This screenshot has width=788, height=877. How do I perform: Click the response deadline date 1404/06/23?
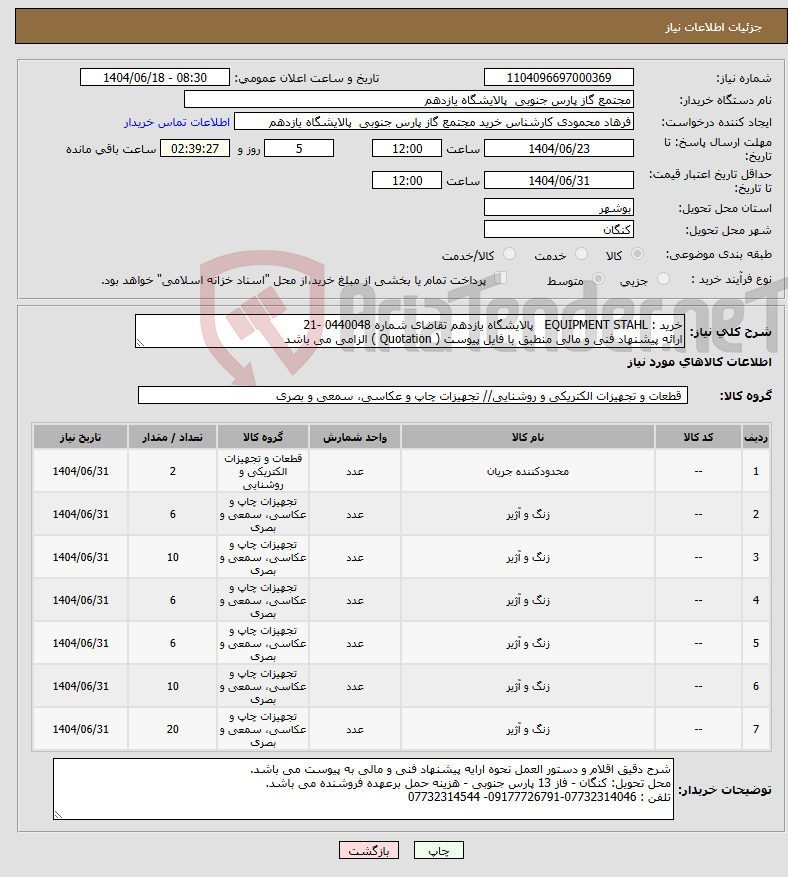click(559, 148)
